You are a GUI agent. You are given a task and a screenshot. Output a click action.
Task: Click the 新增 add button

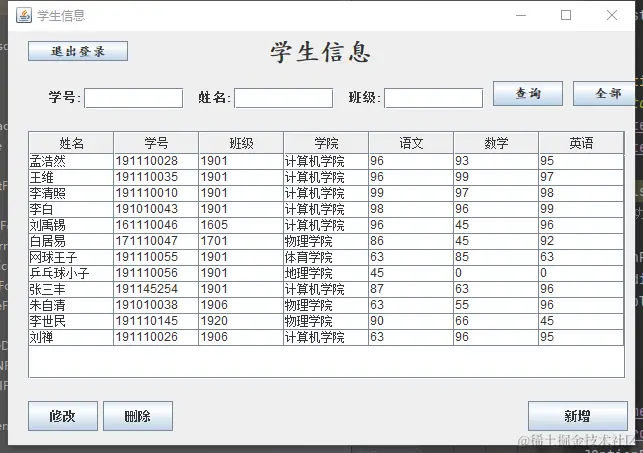click(577, 416)
